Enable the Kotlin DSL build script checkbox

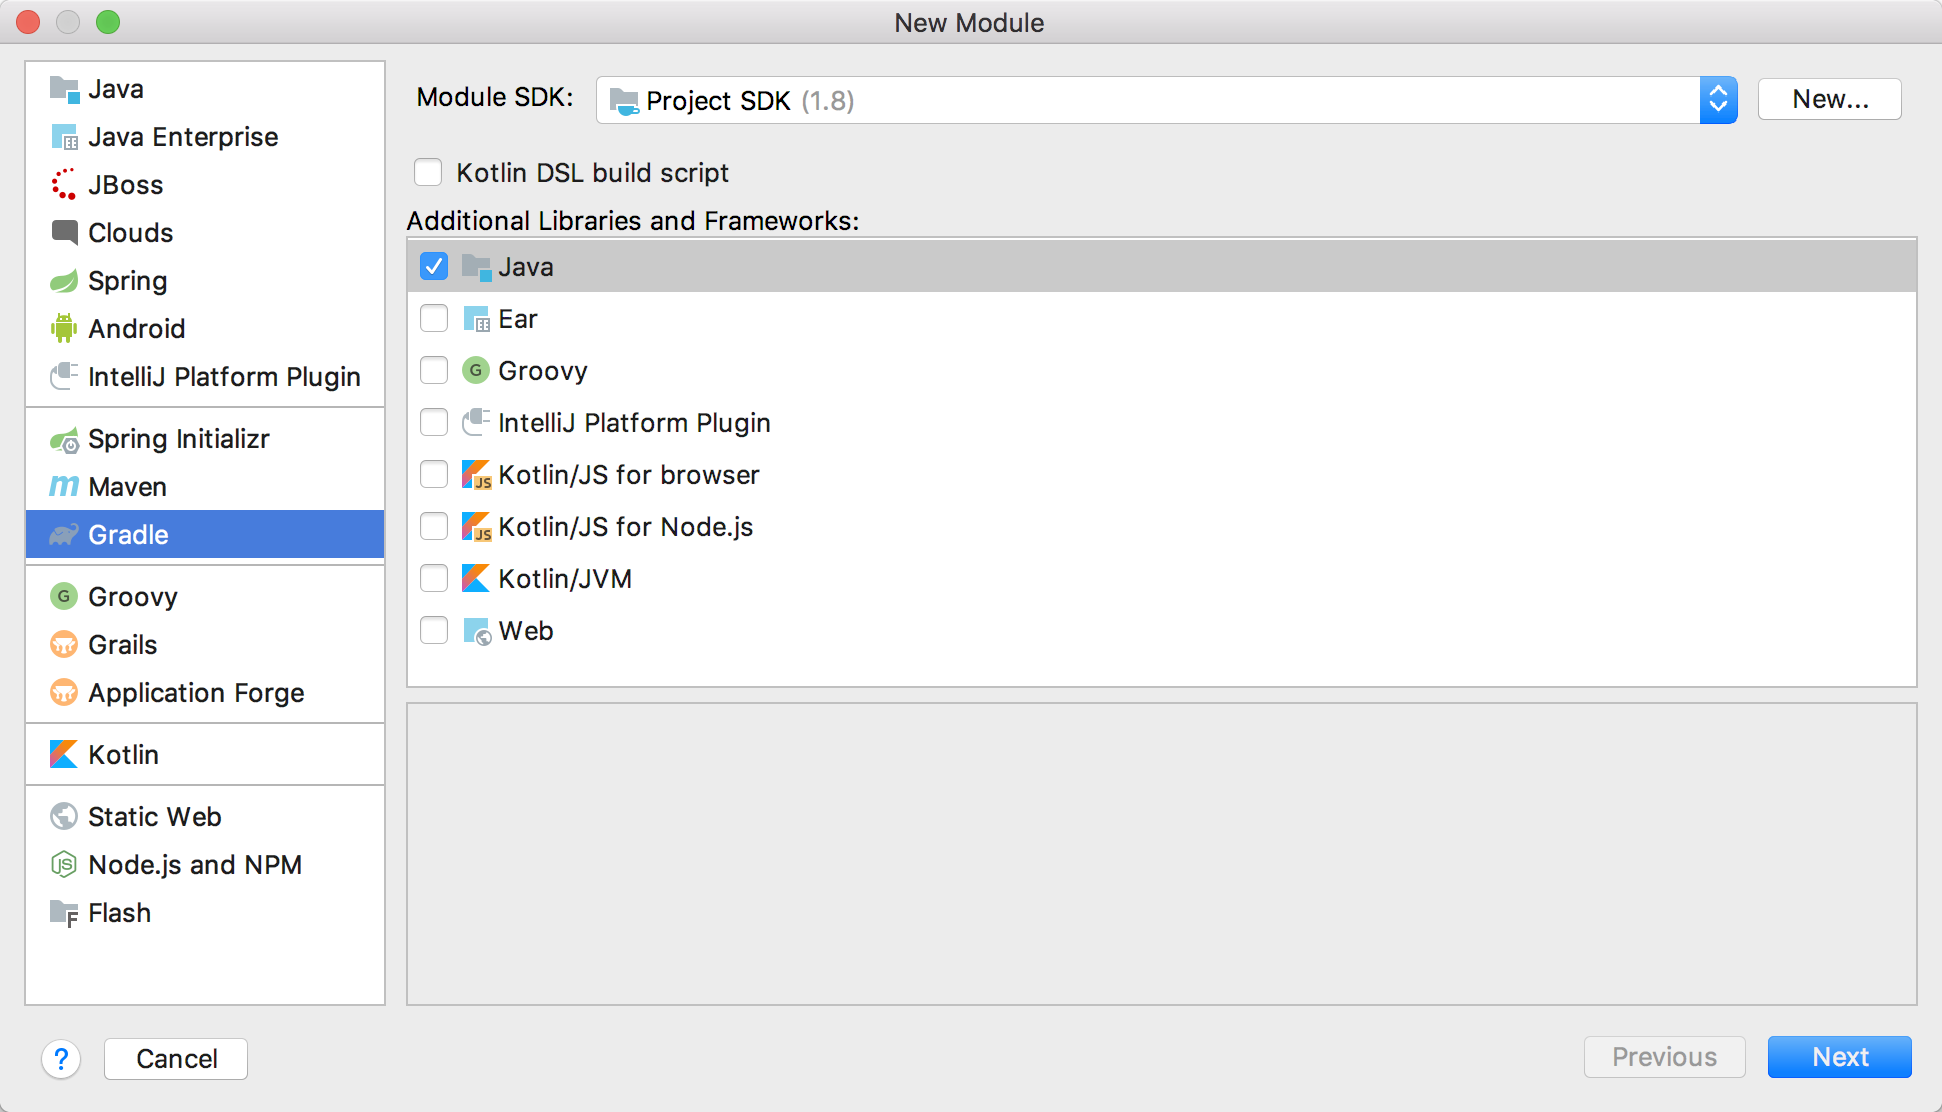click(x=428, y=173)
